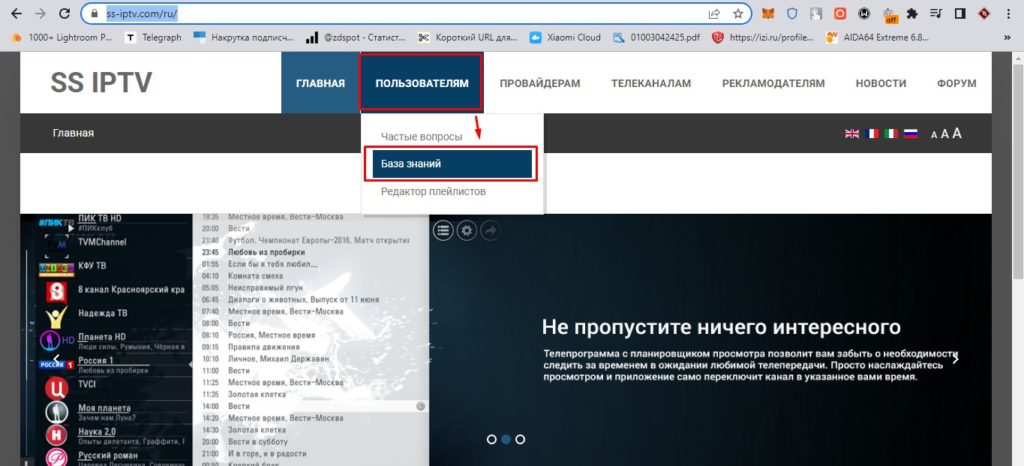Viewport: 1024px width, 466px height.
Task: Open the РЕКЛАМОДАТЕЛЯМ menu item
Action: click(773, 84)
